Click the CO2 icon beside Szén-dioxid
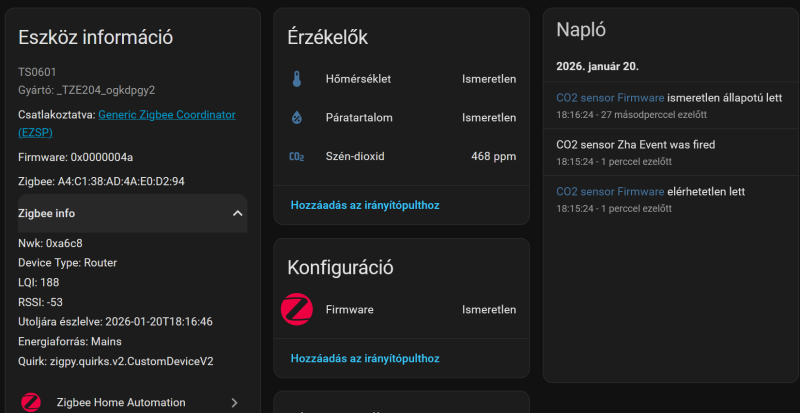 [x=296, y=157]
